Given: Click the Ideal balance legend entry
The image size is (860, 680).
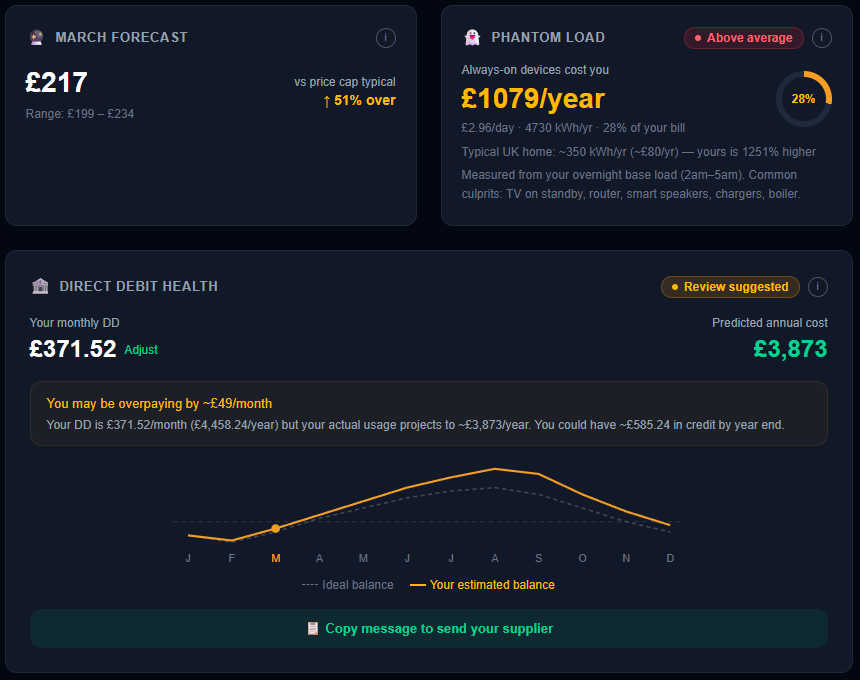Looking at the screenshot, I should pyautogui.click(x=347, y=585).
